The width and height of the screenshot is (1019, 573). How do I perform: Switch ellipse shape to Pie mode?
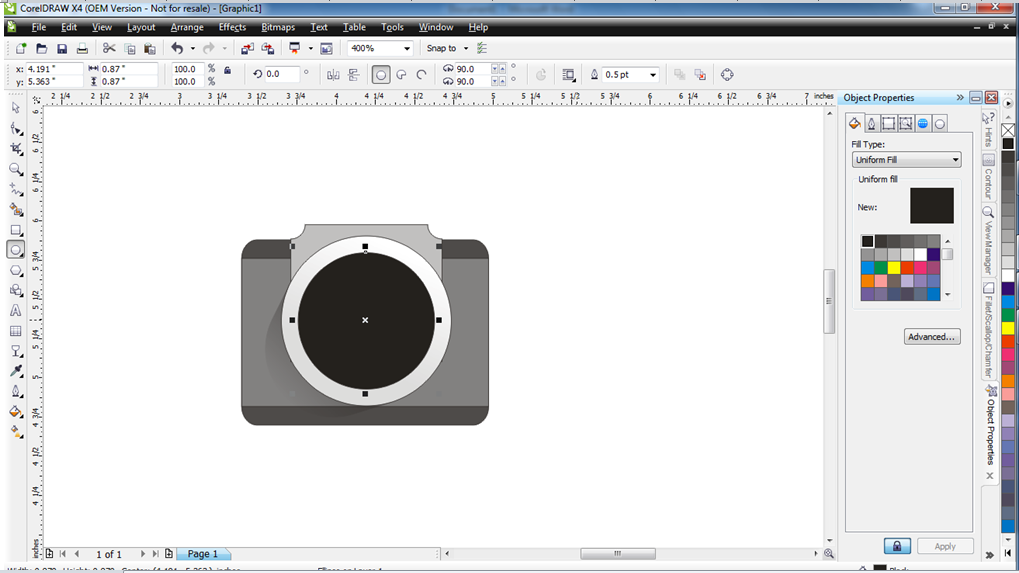[x=401, y=74]
